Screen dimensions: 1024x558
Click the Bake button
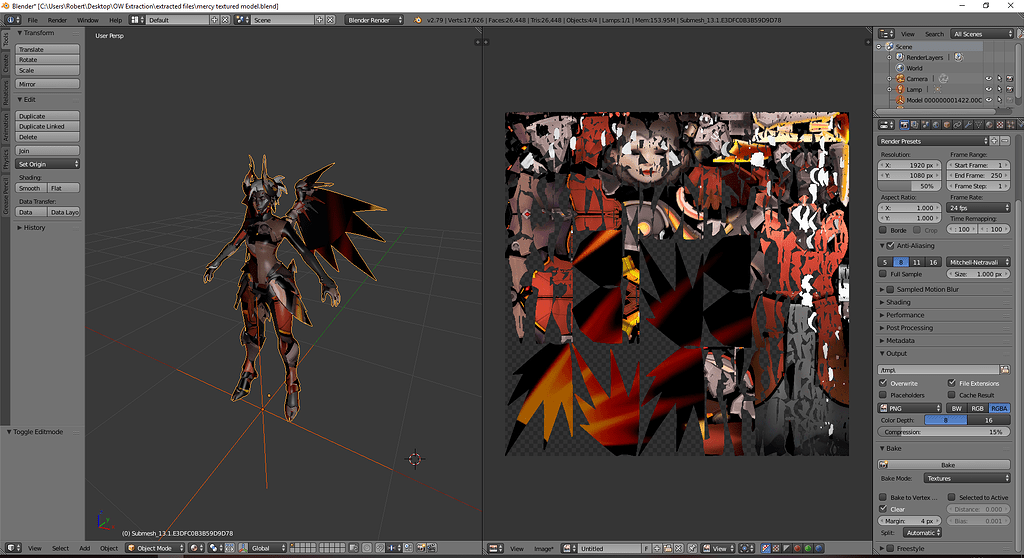[944, 465]
